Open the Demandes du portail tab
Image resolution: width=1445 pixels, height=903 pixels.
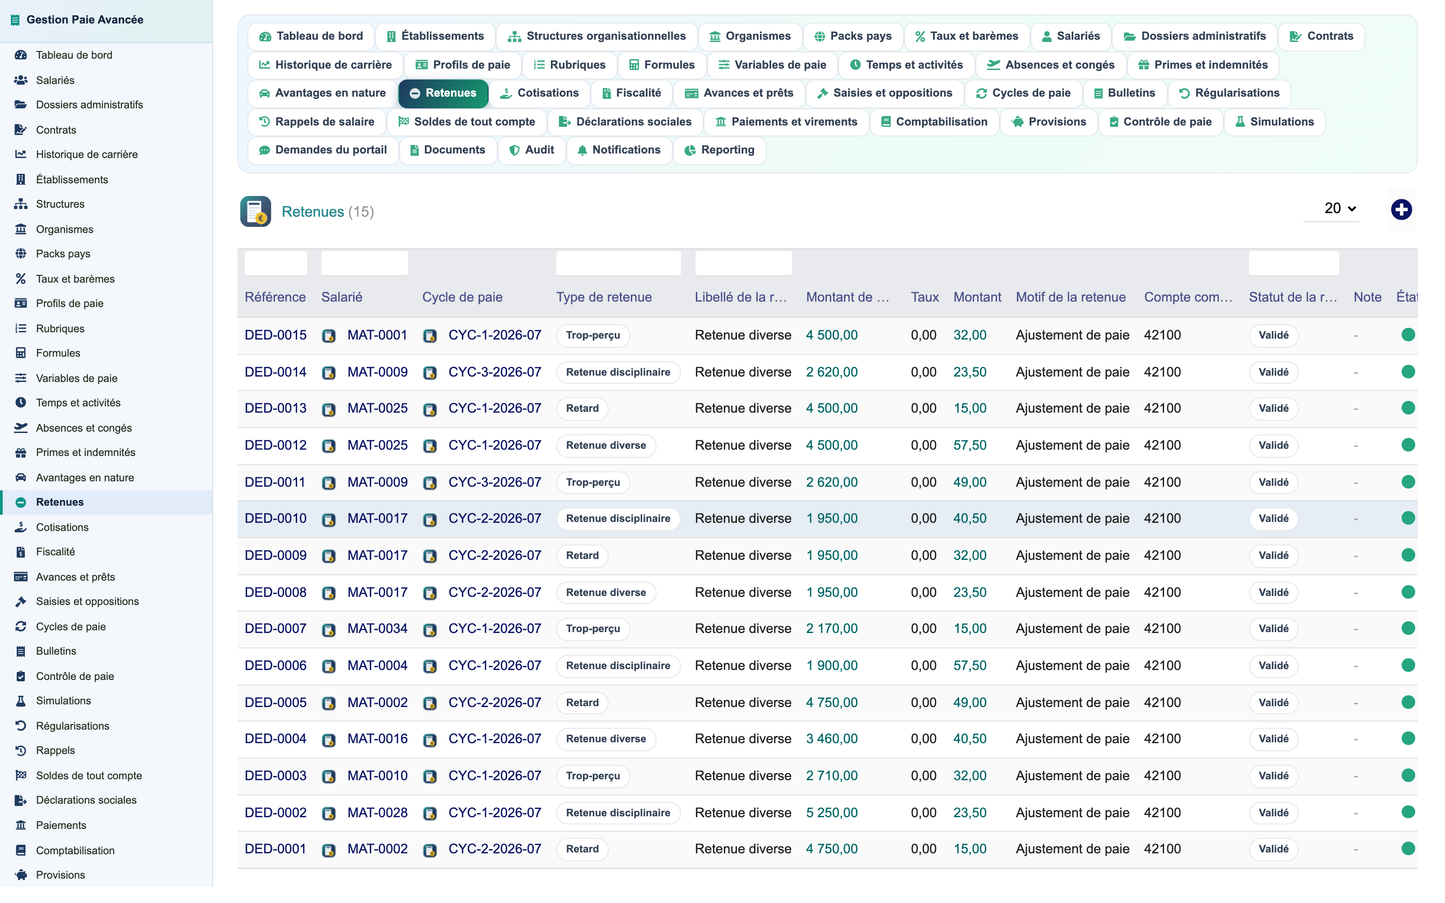(322, 150)
